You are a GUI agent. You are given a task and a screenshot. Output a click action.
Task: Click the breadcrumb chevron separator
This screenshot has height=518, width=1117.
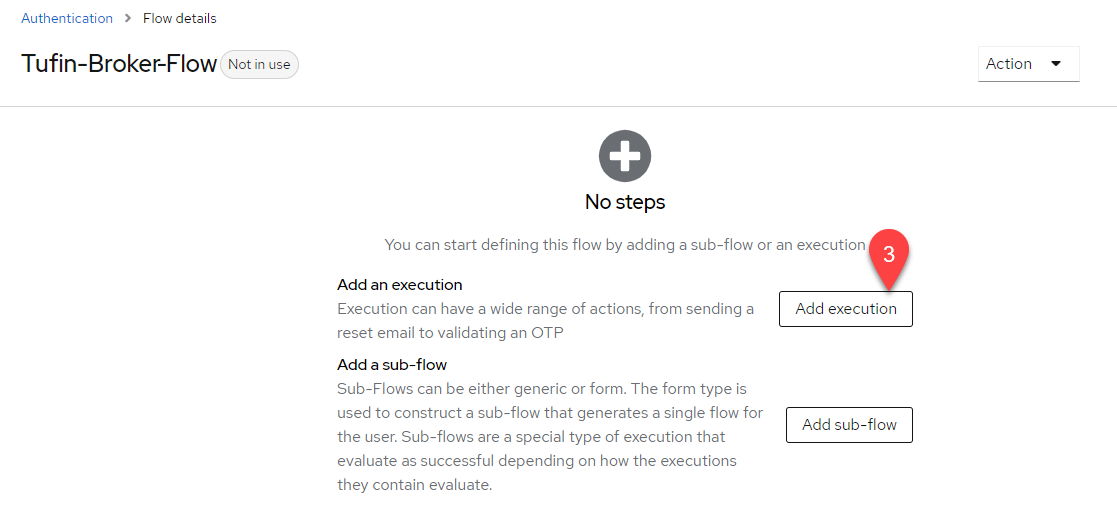point(128,18)
